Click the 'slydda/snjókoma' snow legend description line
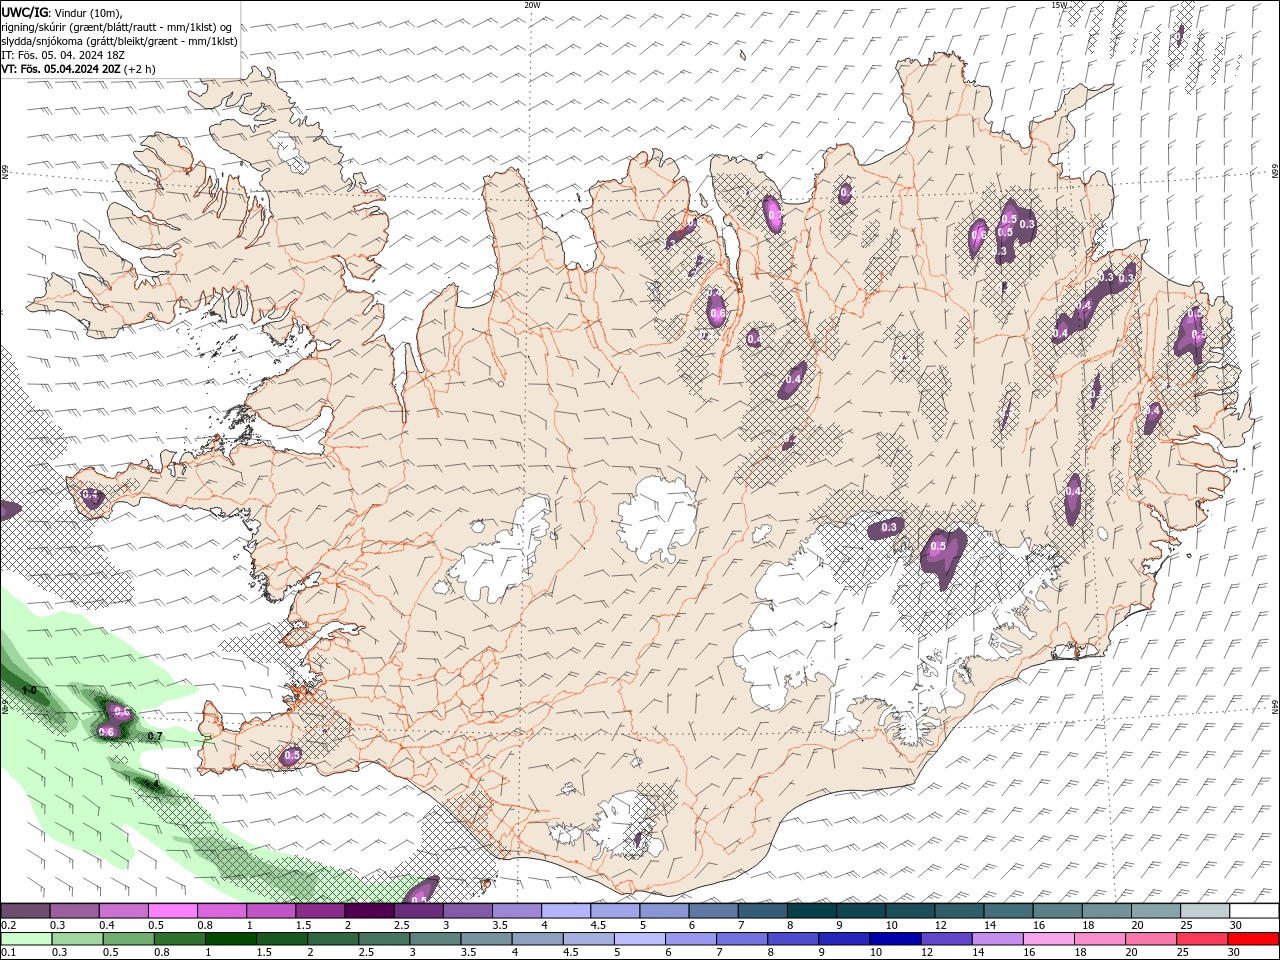 (x=119, y=41)
